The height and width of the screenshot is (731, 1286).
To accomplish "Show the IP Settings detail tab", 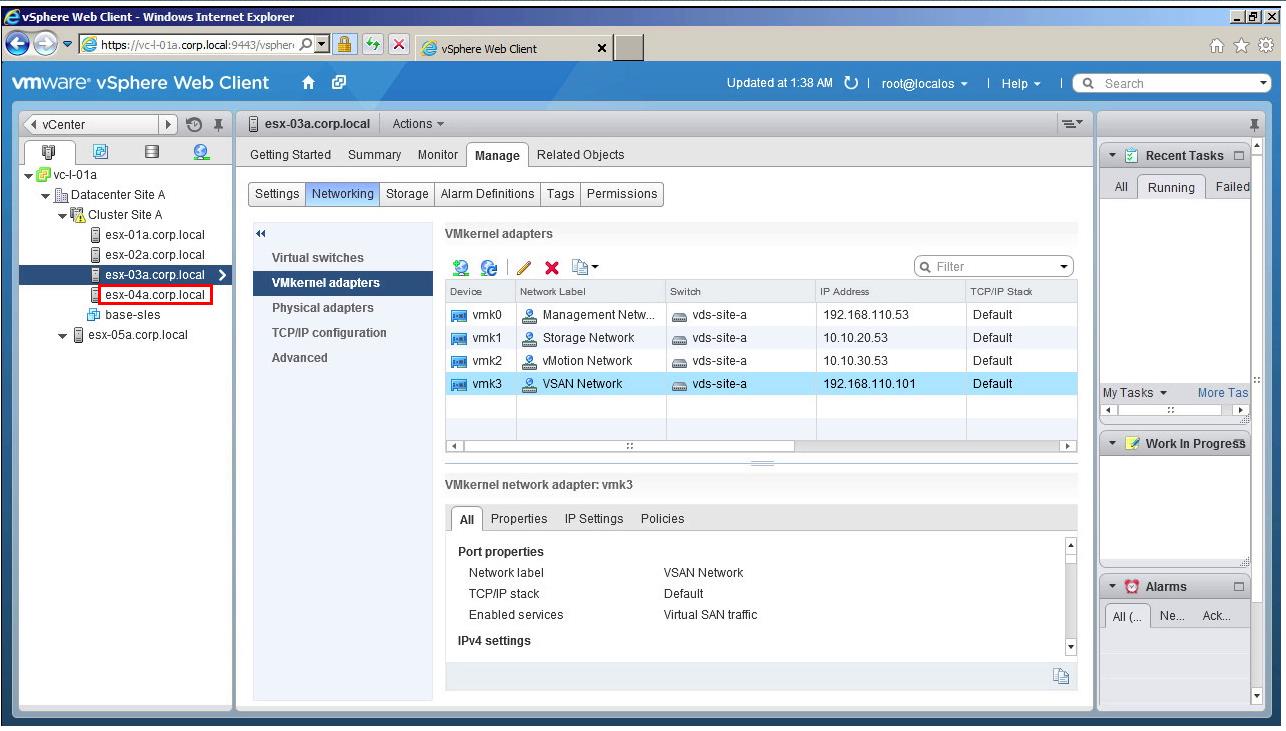I will [594, 519].
